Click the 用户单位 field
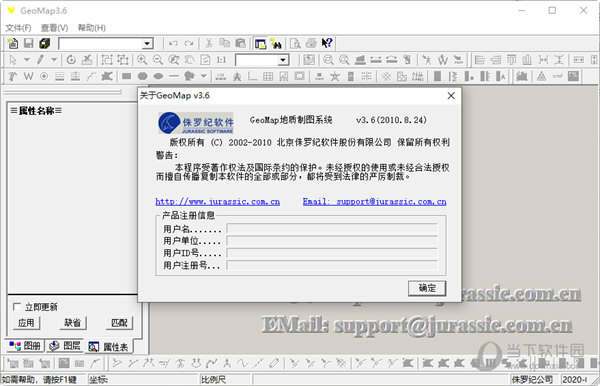 [332, 241]
